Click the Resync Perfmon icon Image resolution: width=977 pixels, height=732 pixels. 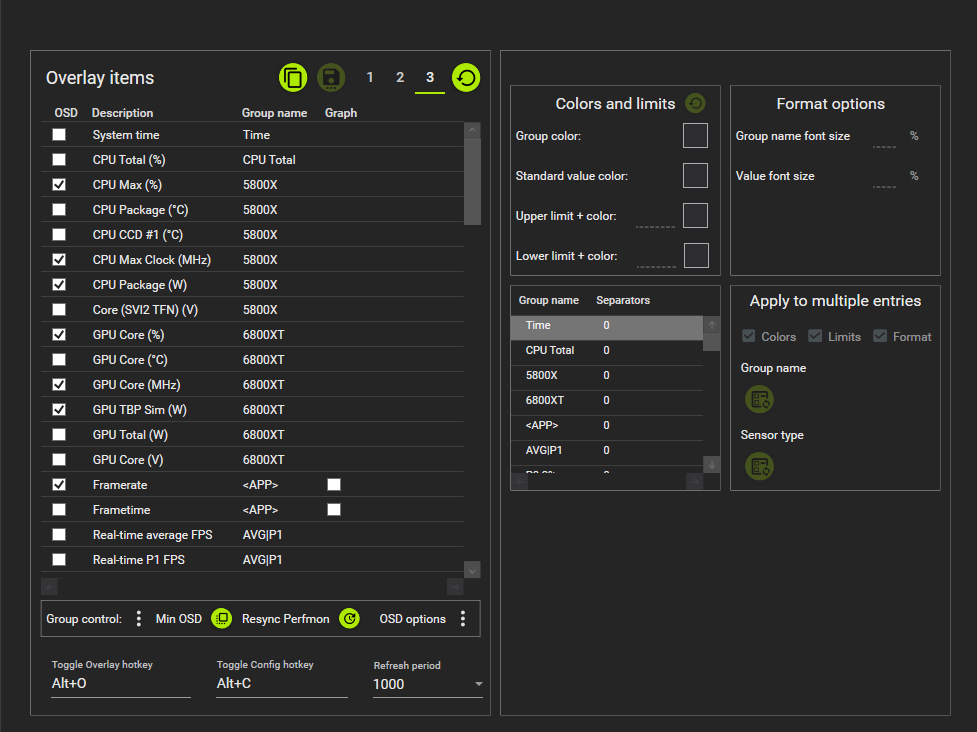click(x=349, y=619)
